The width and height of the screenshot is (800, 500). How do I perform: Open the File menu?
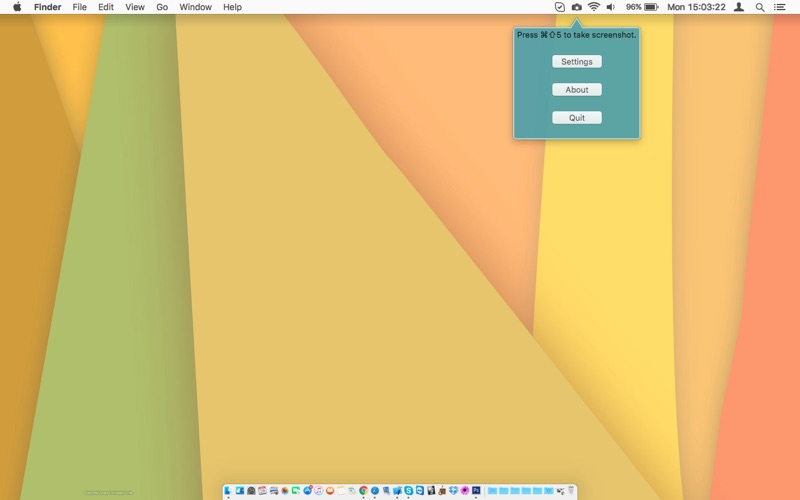click(79, 7)
